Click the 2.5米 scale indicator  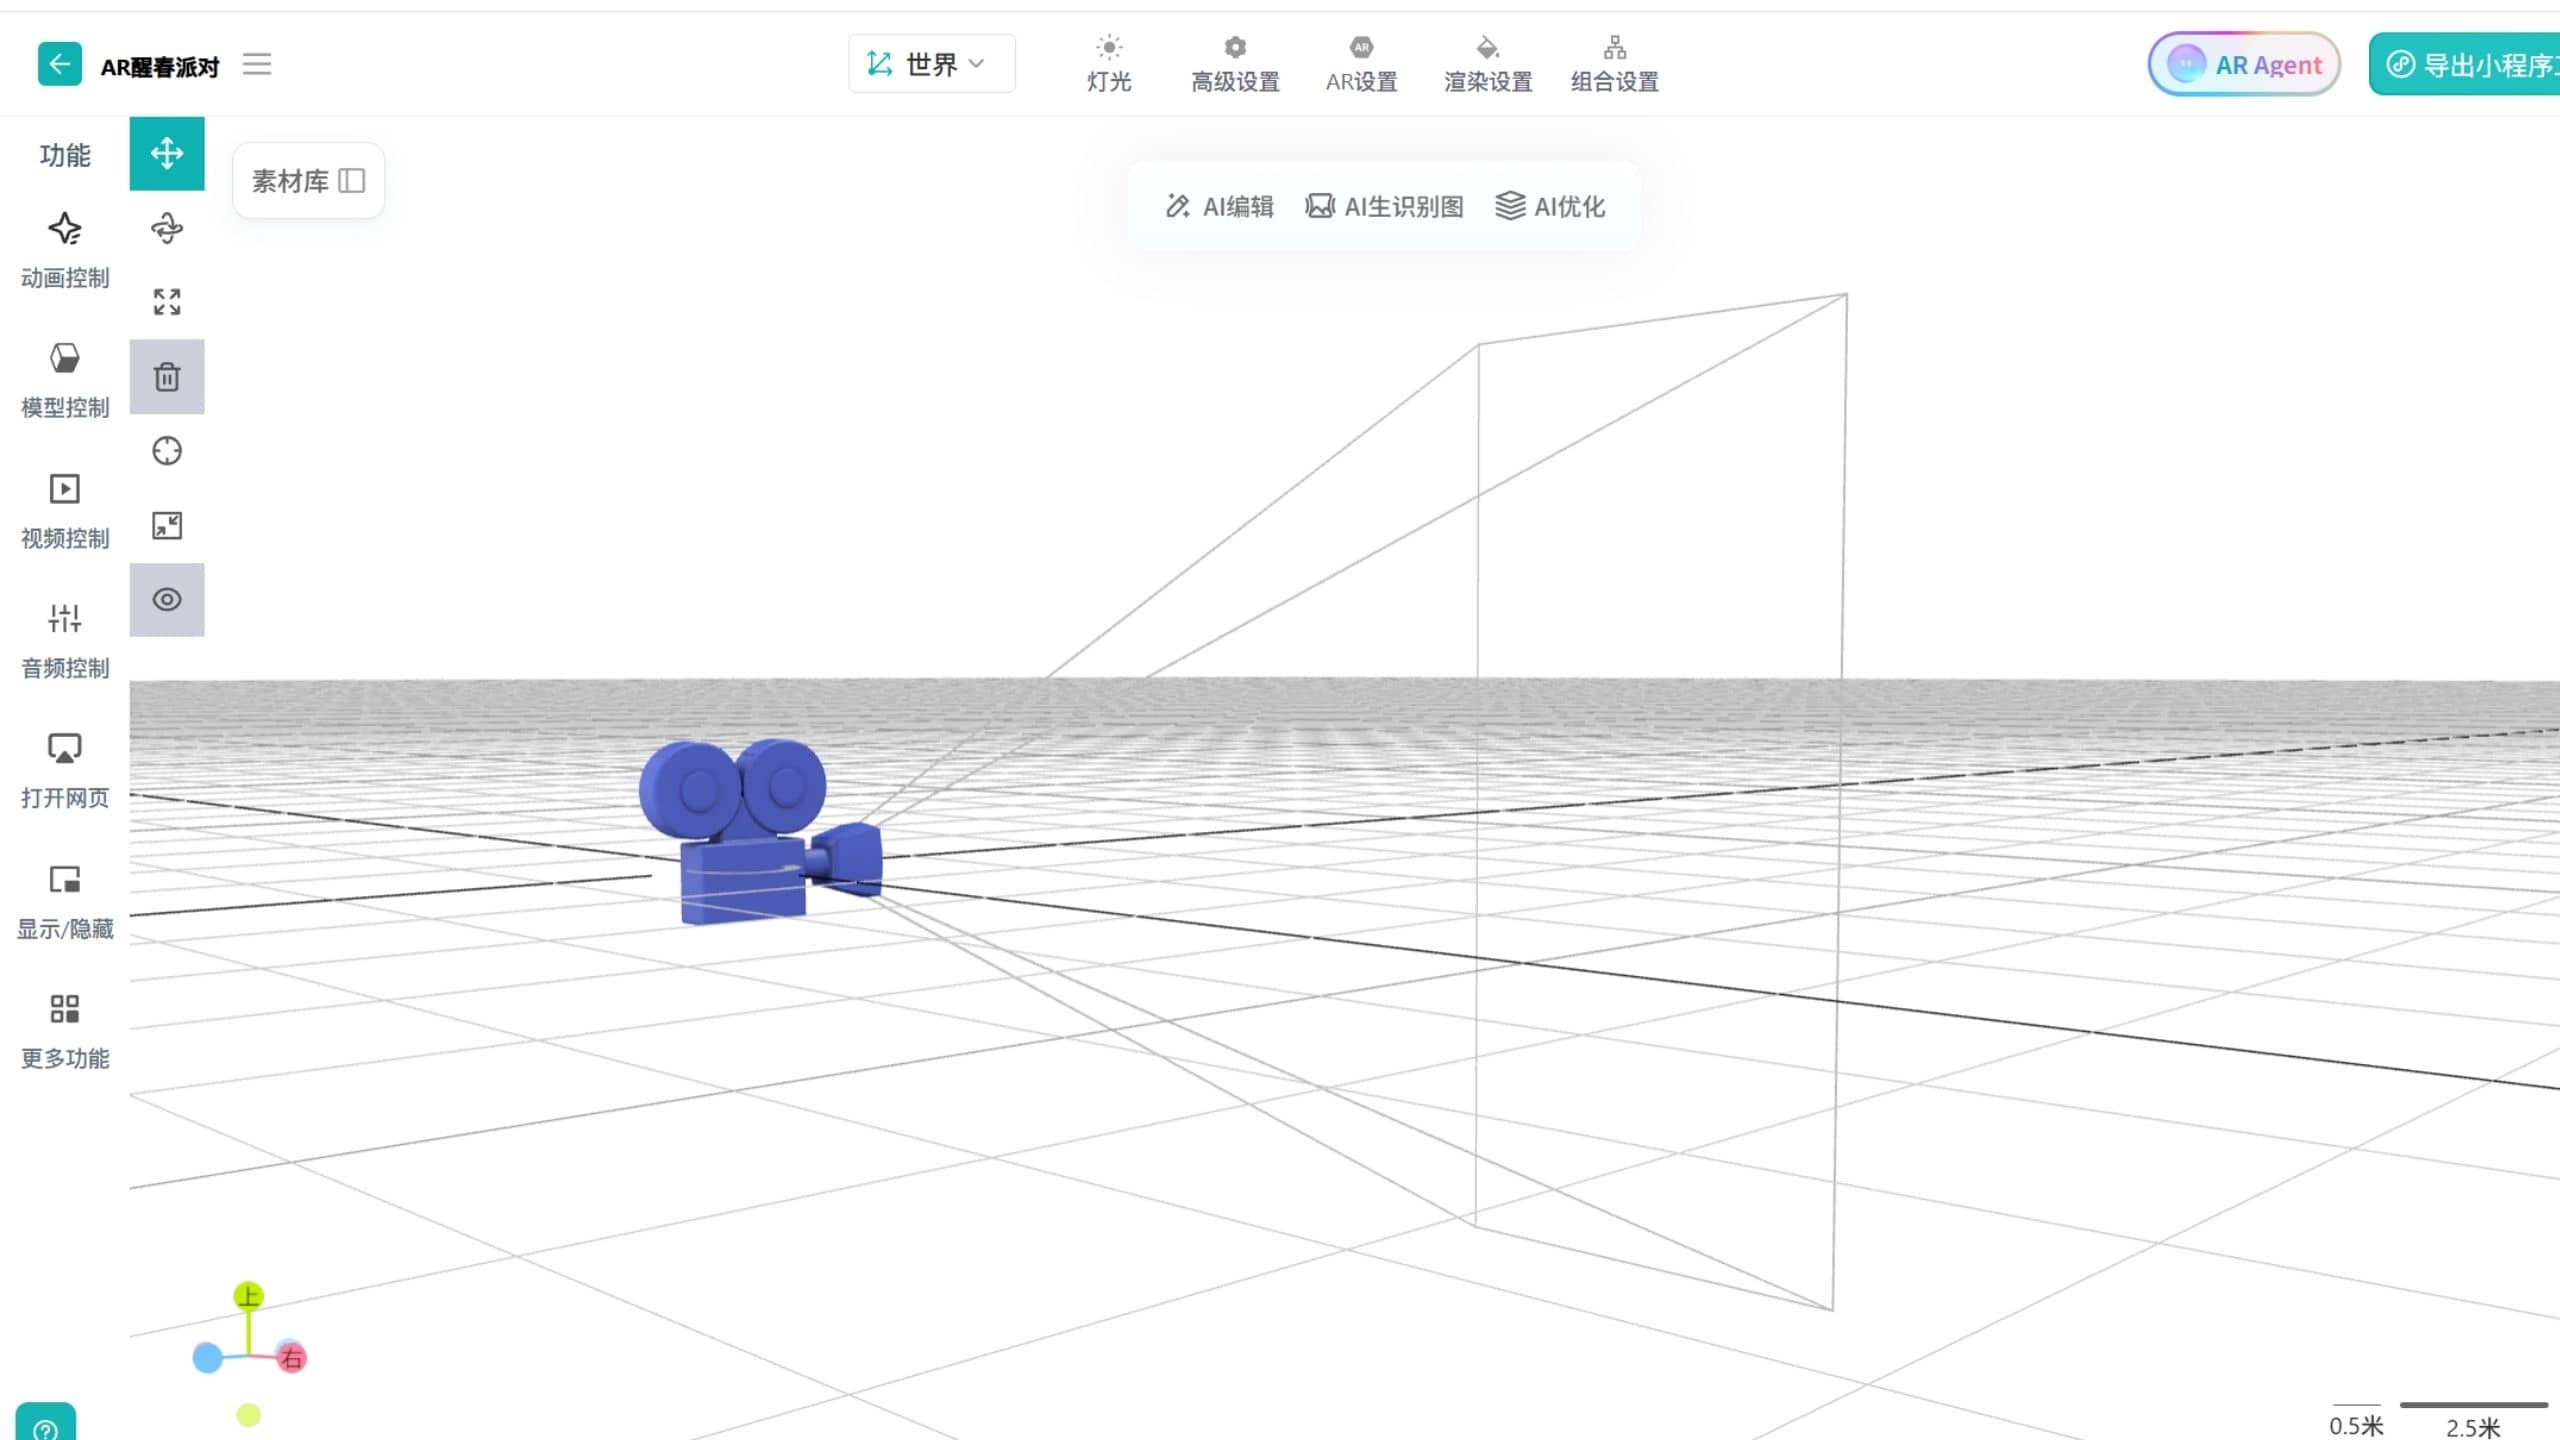click(2473, 1420)
